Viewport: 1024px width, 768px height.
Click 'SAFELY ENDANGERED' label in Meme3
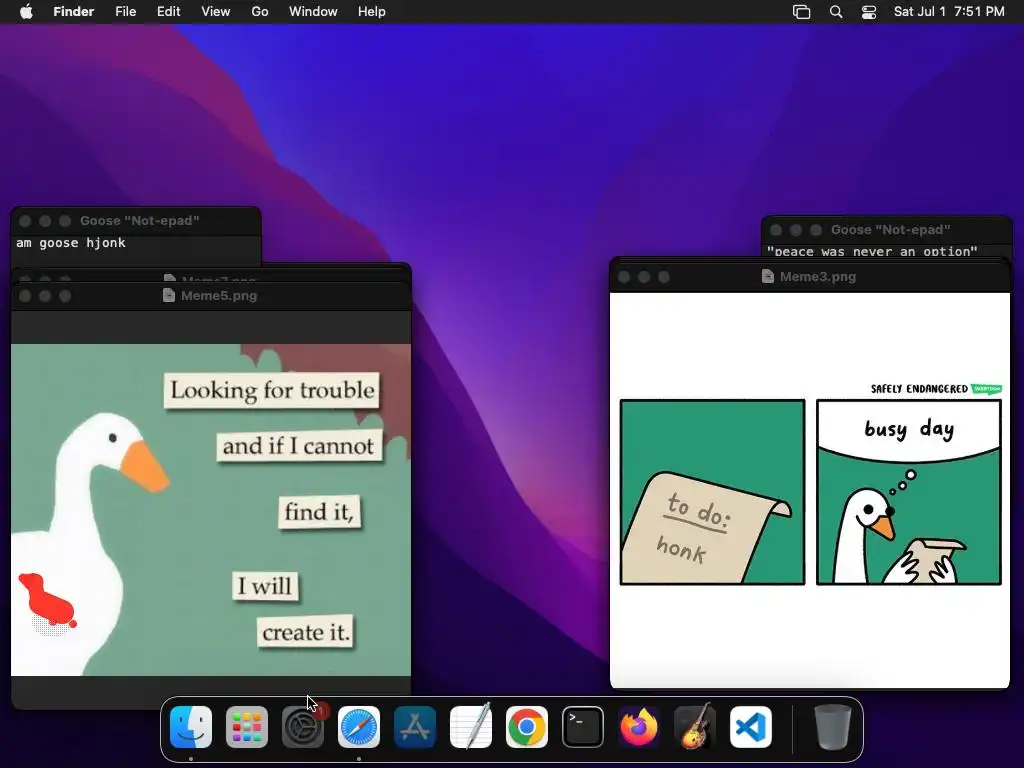(x=919, y=389)
